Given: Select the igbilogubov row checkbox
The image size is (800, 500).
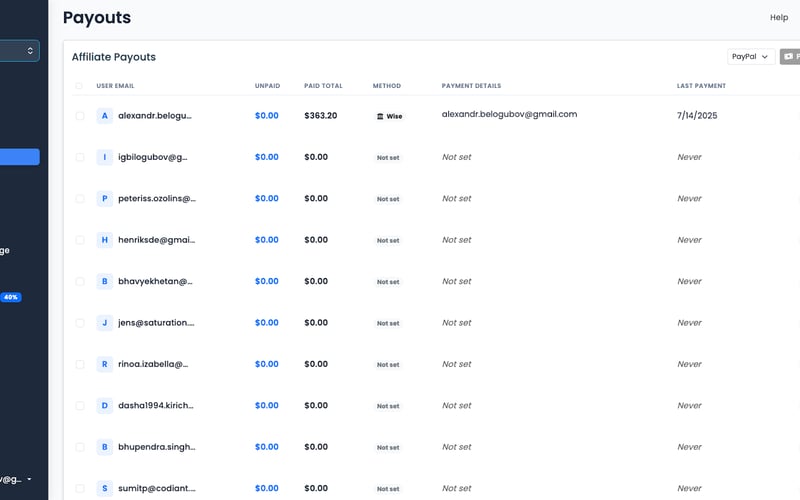Looking at the screenshot, I should pos(80,157).
